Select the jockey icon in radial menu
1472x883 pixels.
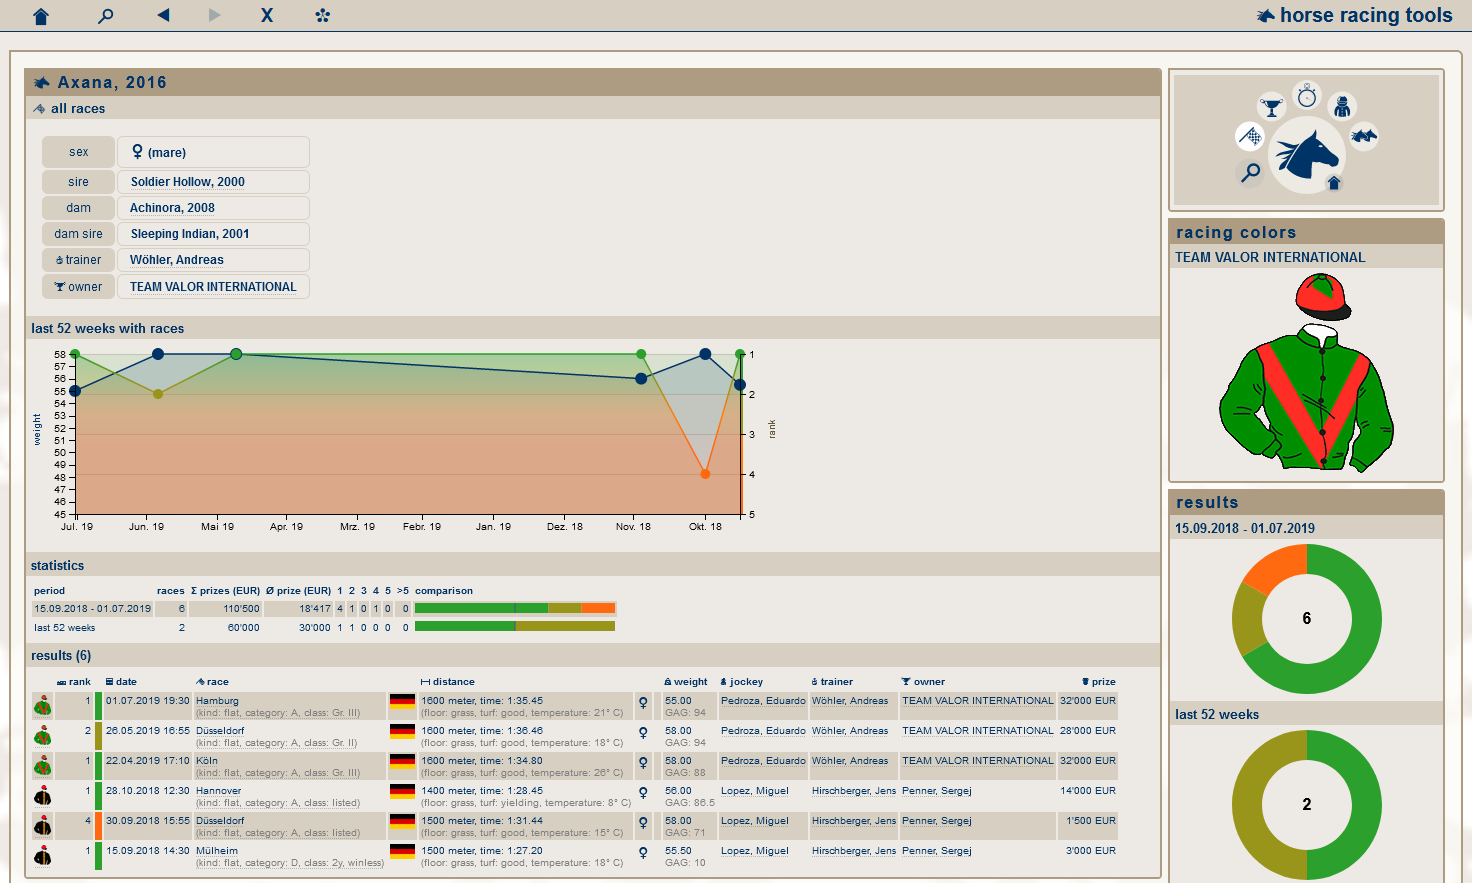pyautogui.click(x=1342, y=105)
